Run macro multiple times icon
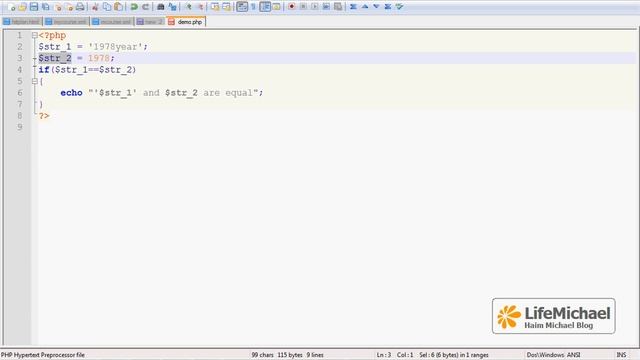 point(326,7)
